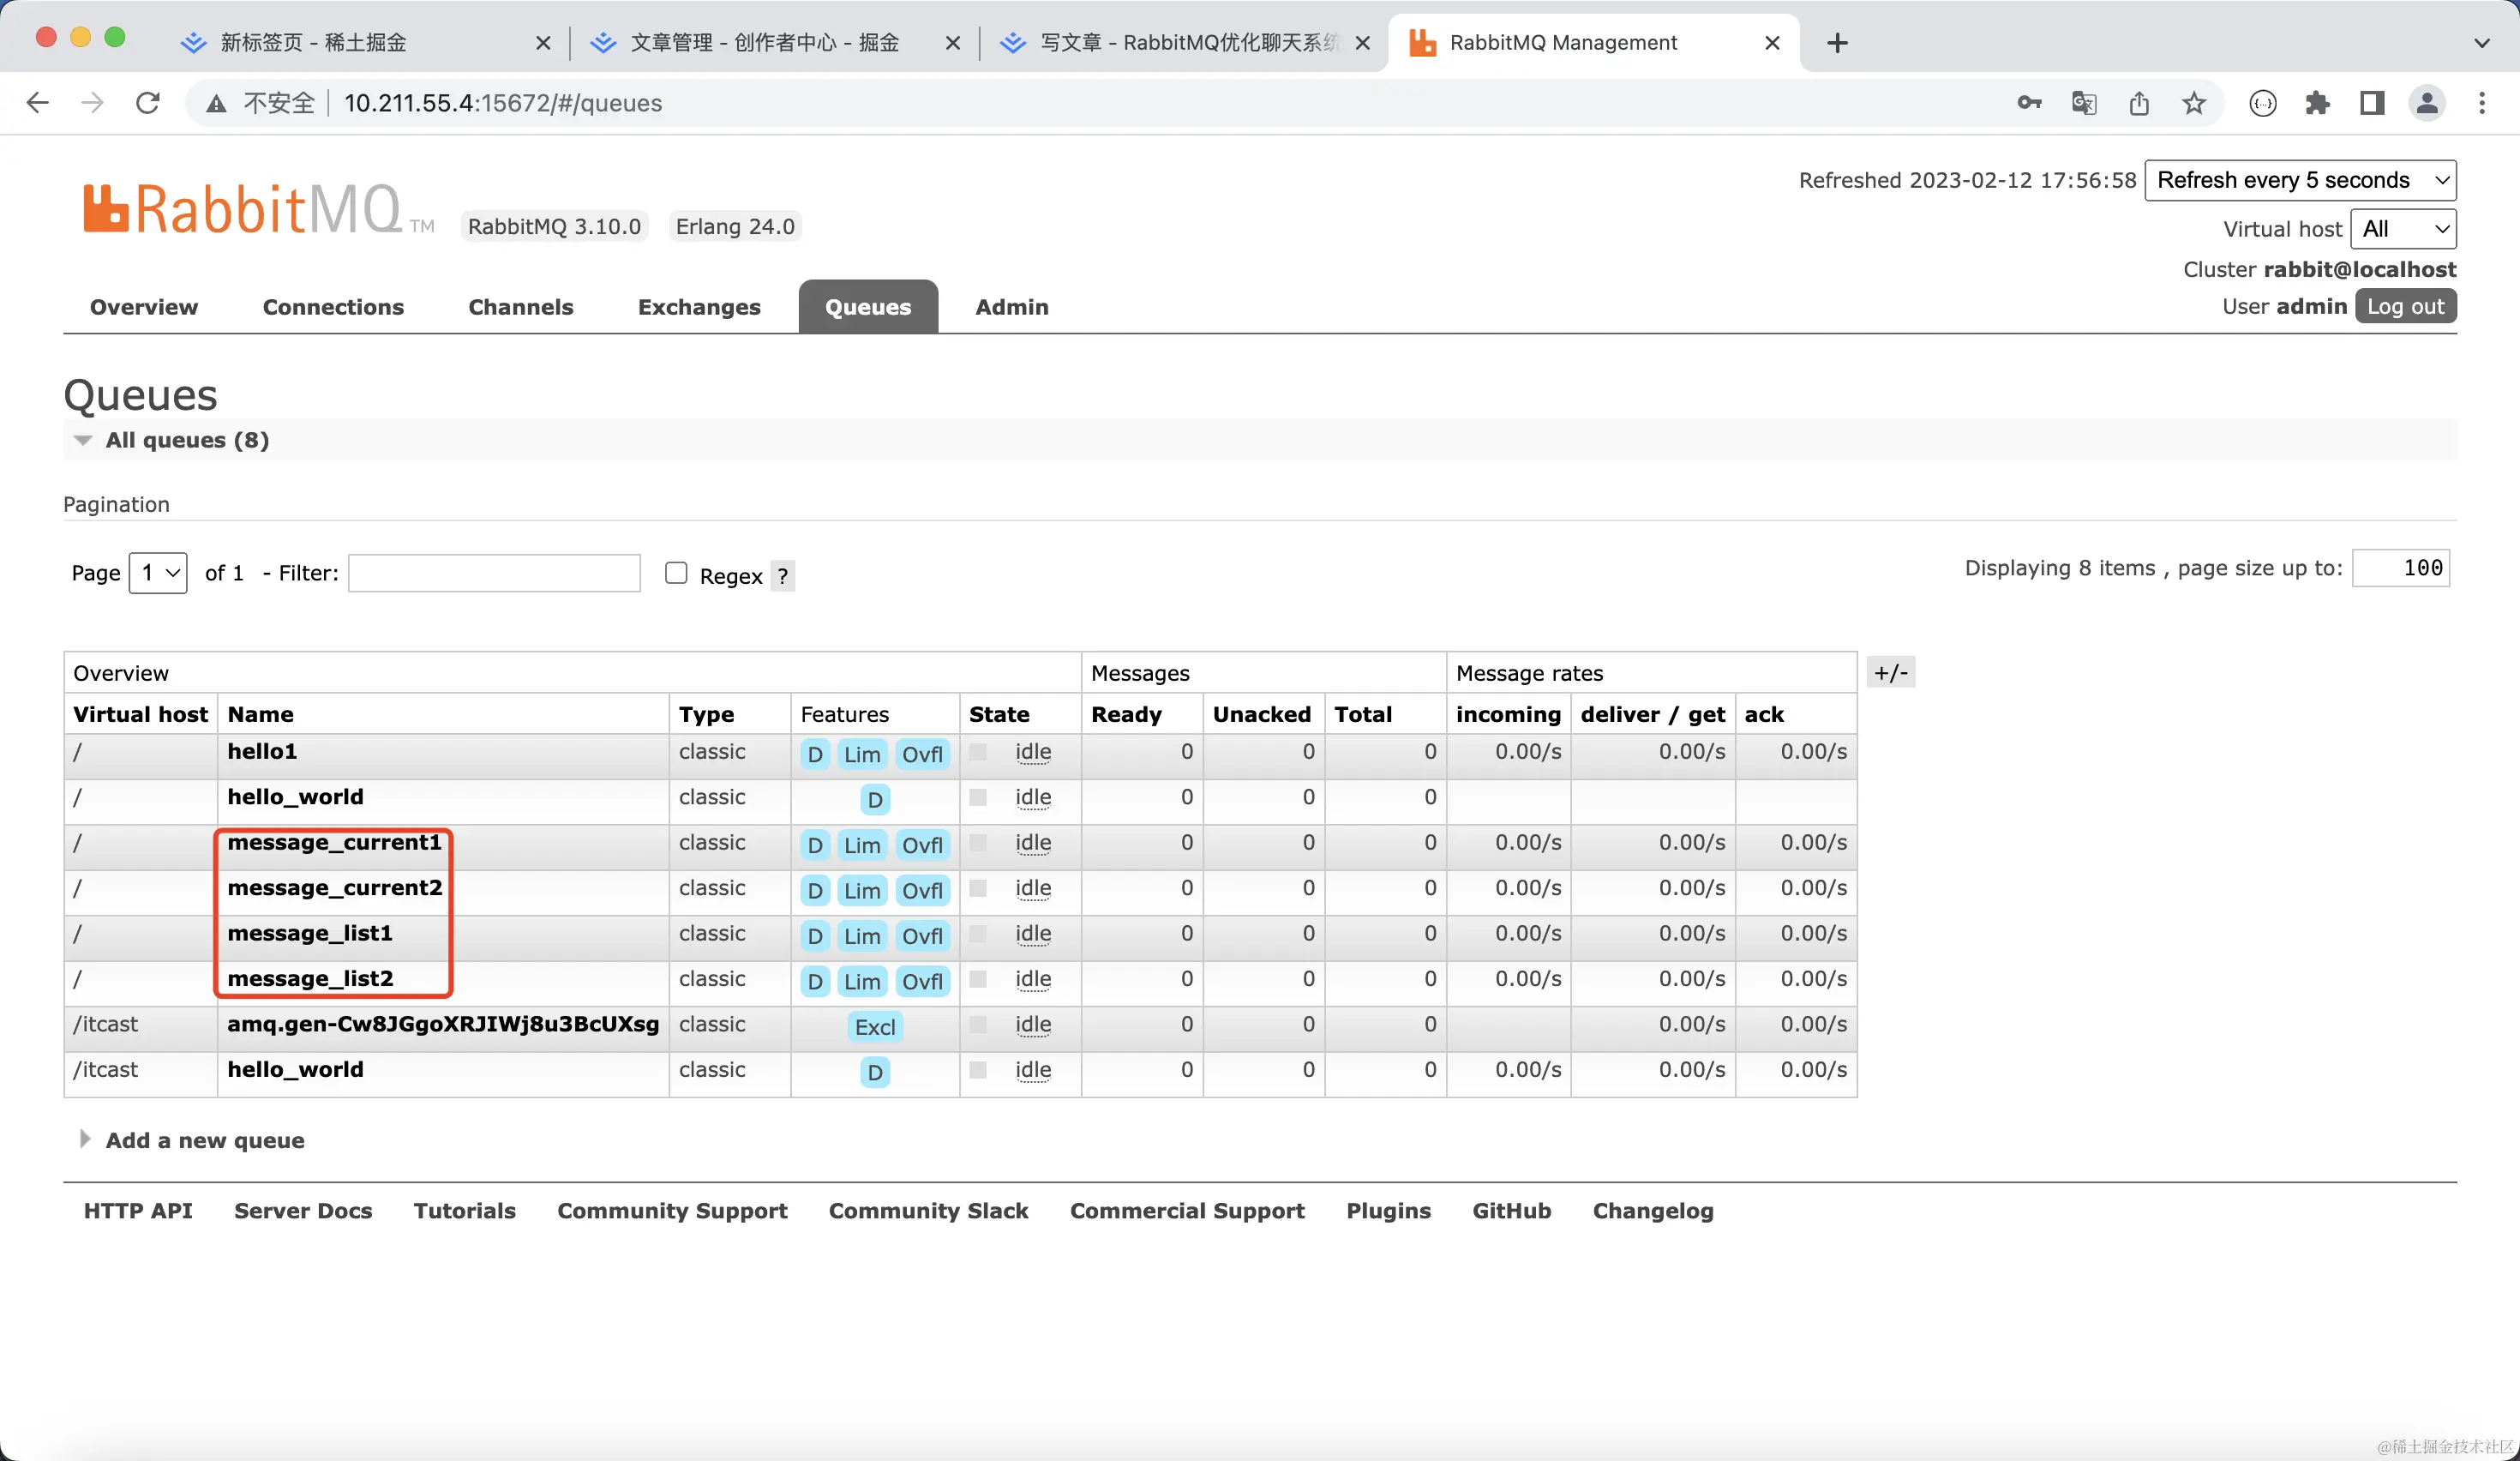Open the browser extensions puzzle icon

click(x=2317, y=103)
